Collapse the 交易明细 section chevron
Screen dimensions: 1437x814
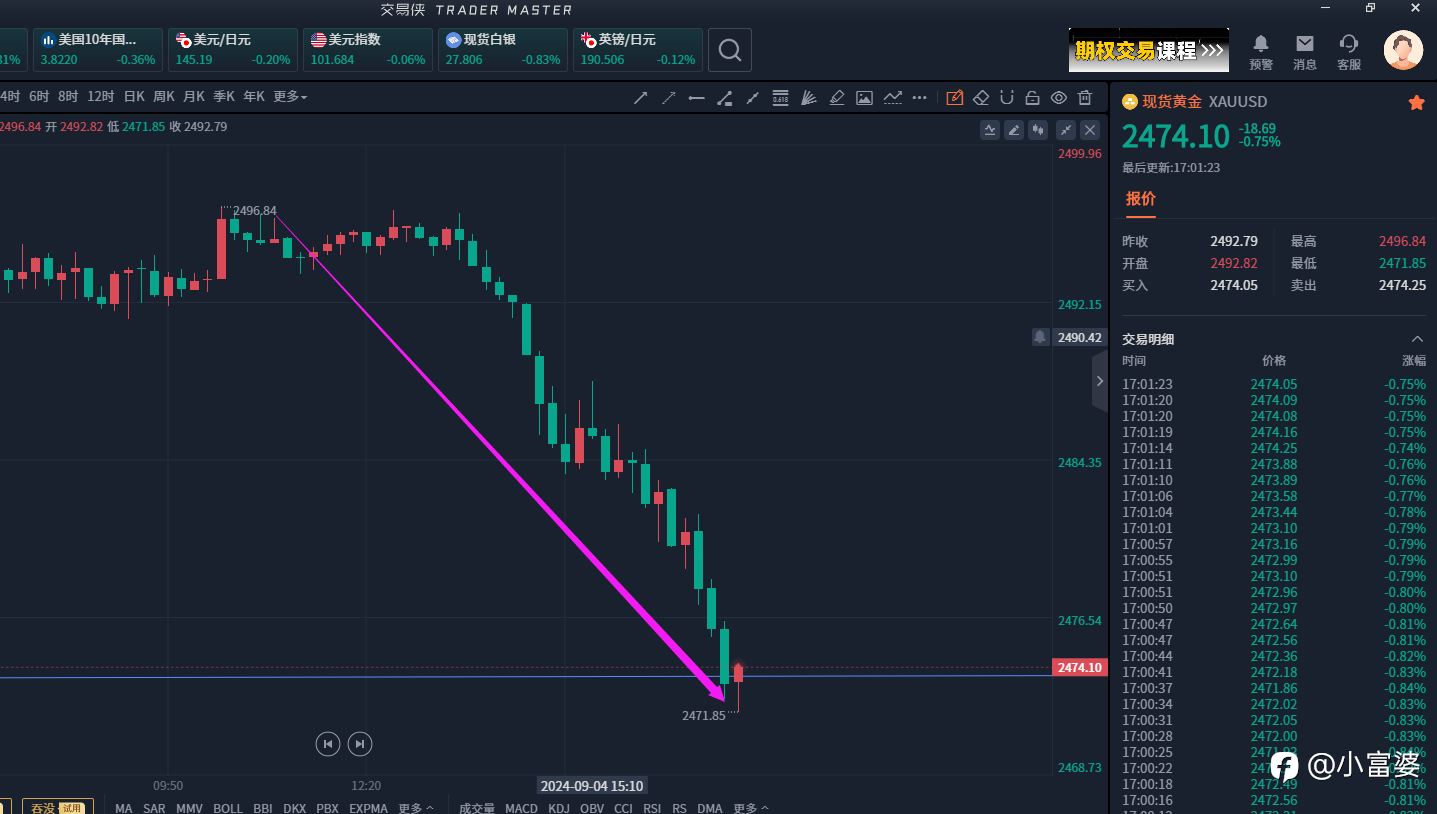1417,339
